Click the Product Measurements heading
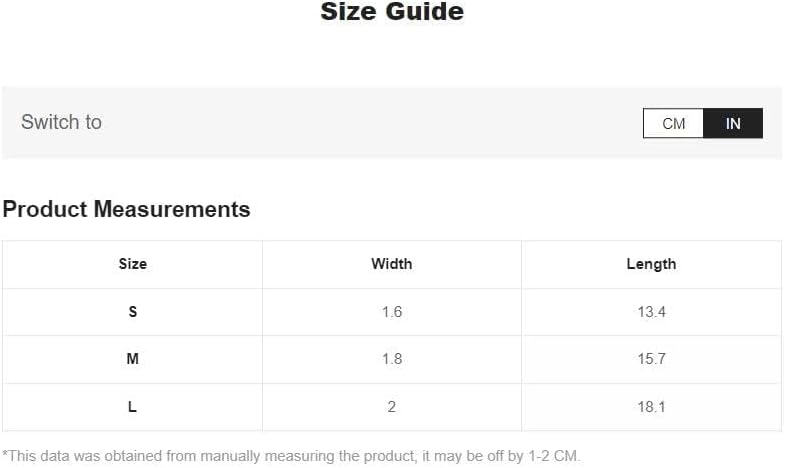 [126, 209]
